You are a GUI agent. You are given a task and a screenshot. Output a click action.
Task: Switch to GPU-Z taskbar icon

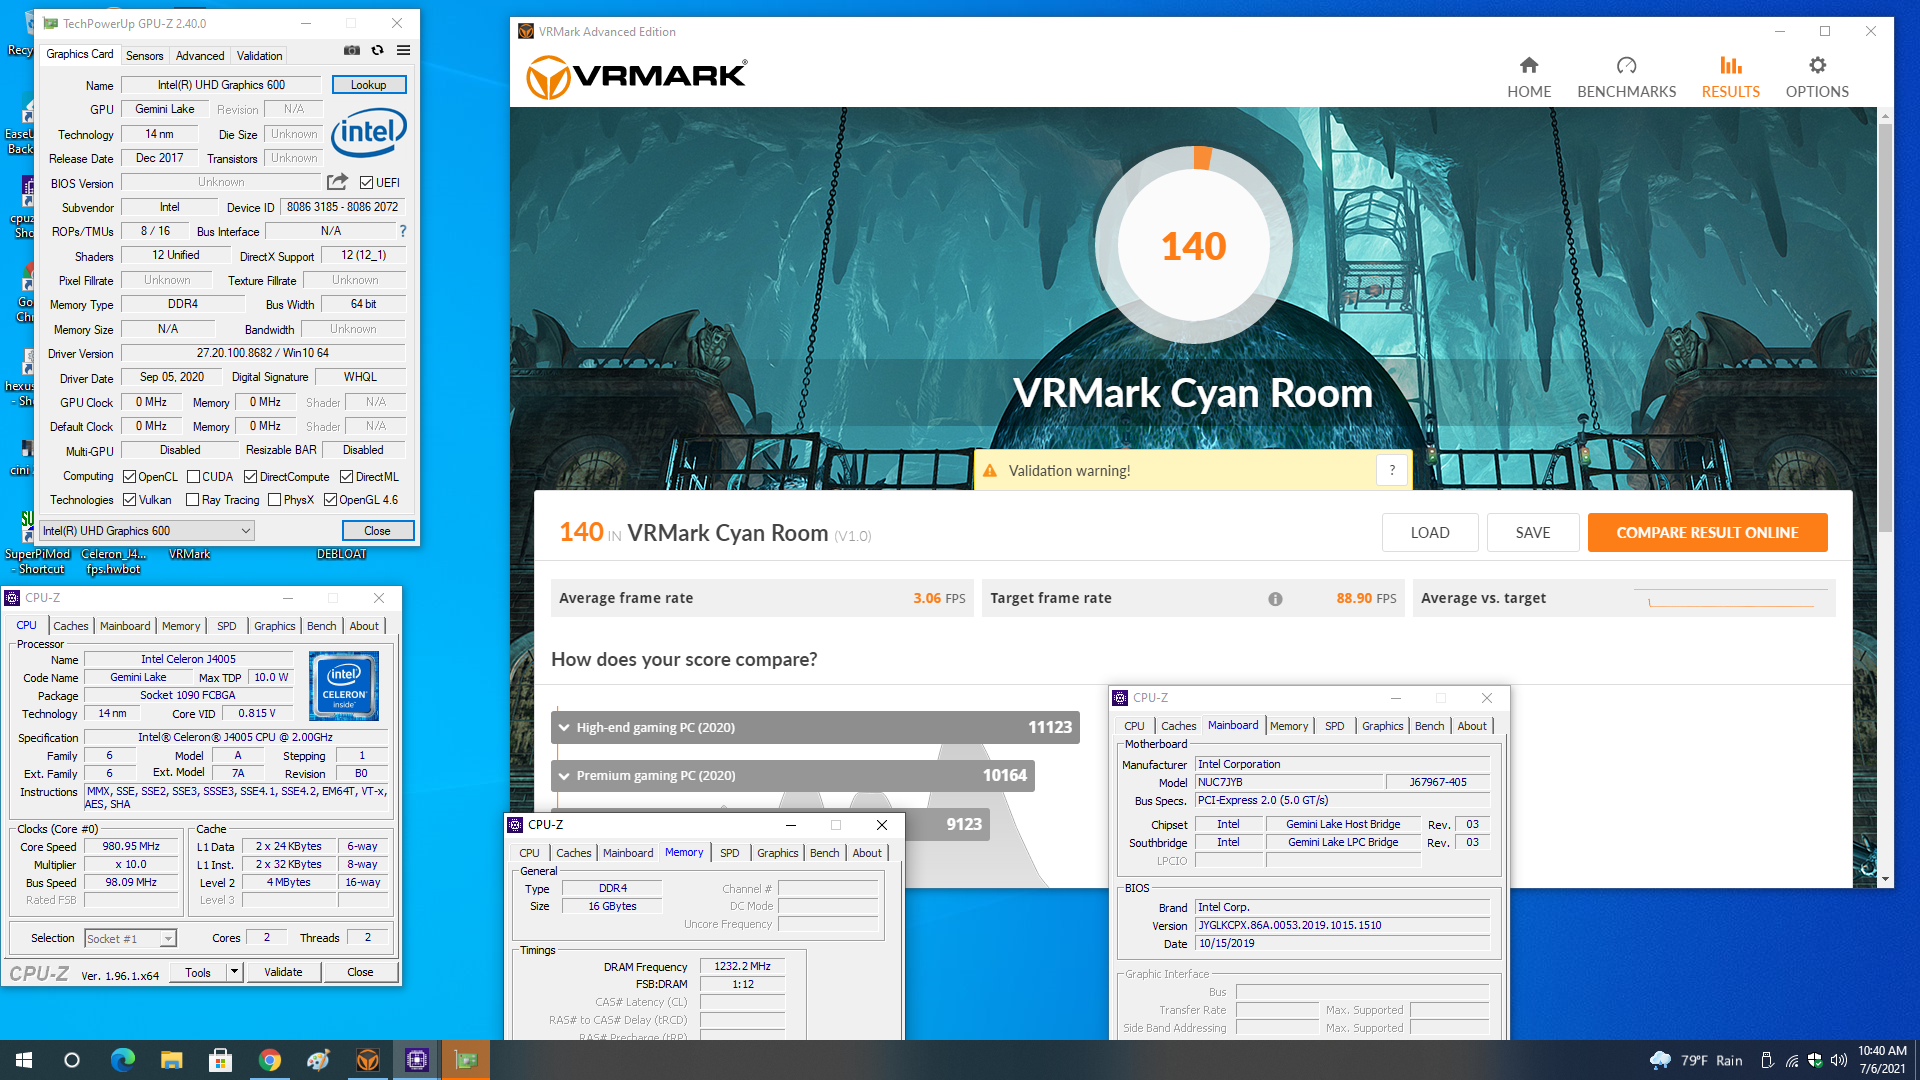point(465,1060)
